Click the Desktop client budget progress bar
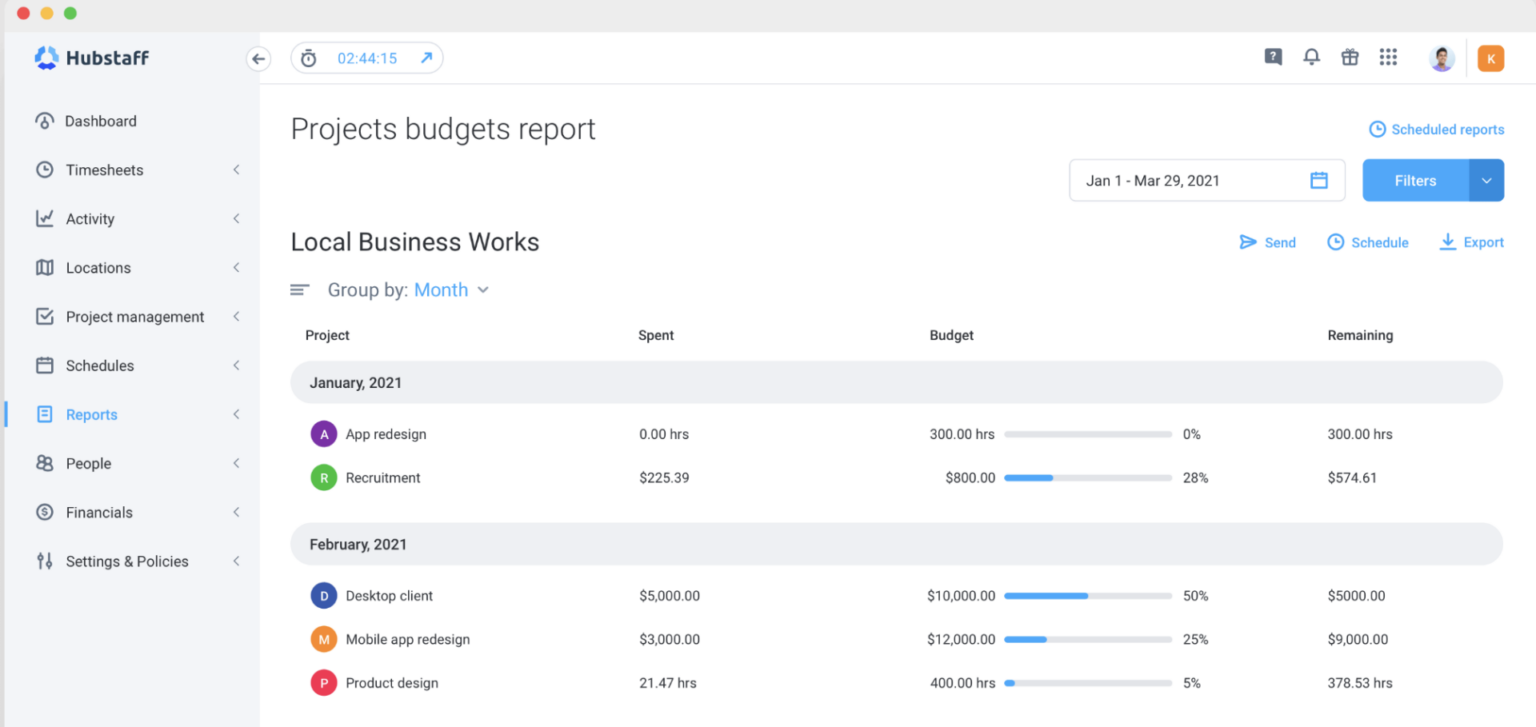The height and width of the screenshot is (727, 1536). tap(1087, 596)
